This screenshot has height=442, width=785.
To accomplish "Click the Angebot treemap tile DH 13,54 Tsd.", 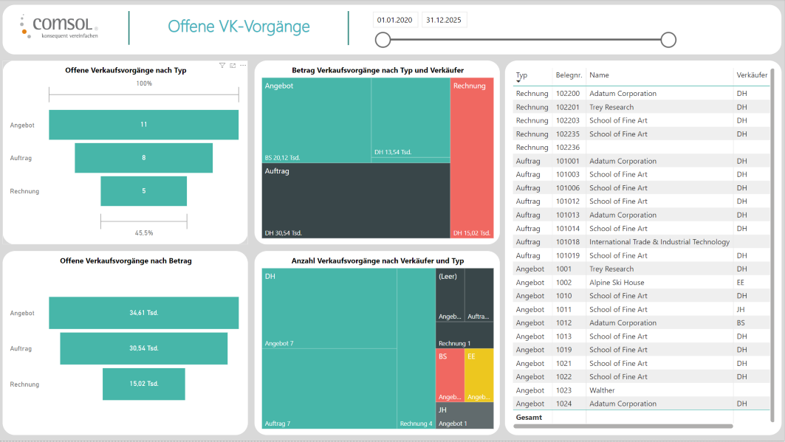I will [x=411, y=118].
